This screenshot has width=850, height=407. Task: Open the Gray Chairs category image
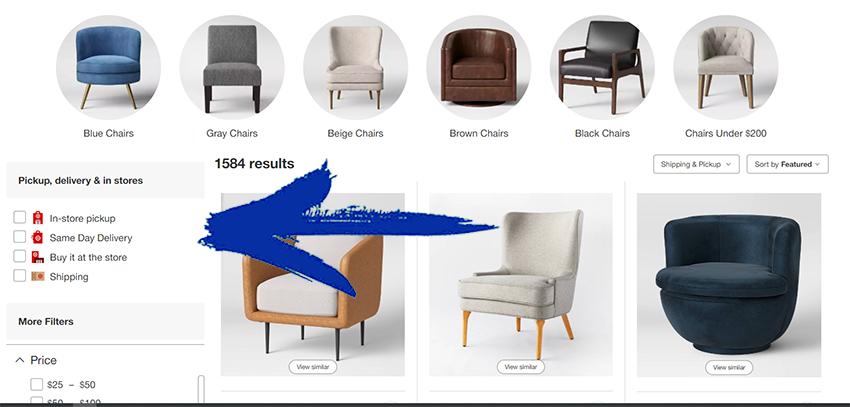pyautogui.click(x=232, y=67)
